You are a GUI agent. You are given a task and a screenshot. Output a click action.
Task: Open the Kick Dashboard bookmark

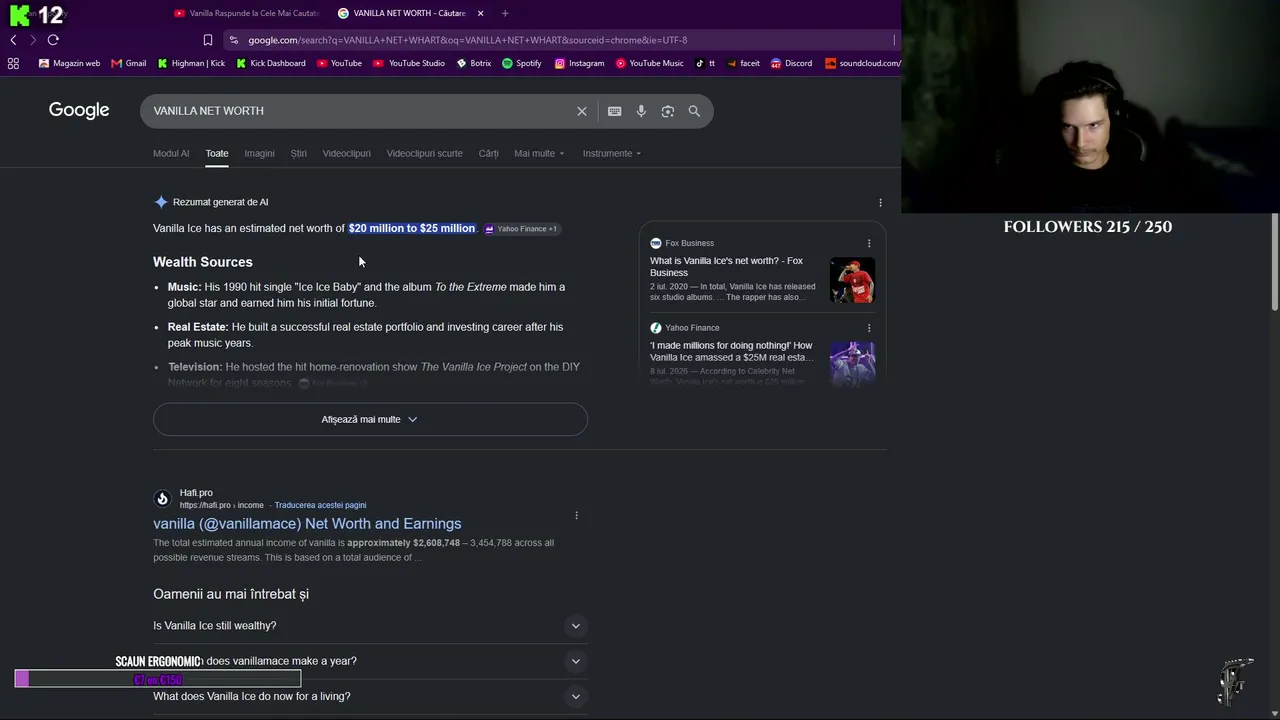click(x=271, y=63)
